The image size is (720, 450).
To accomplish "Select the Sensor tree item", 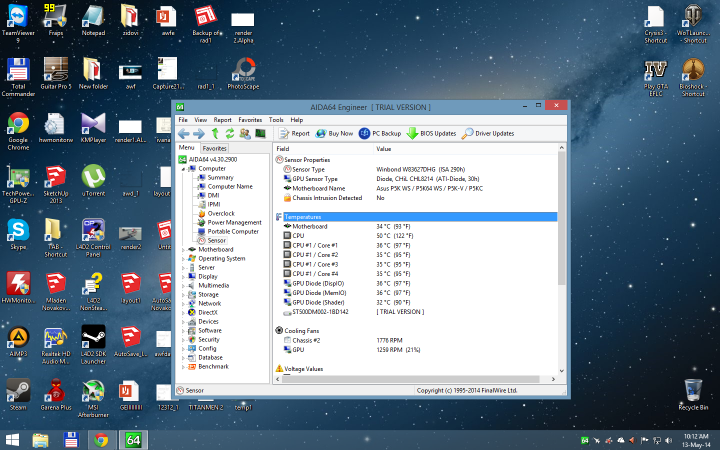I will (216, 241).
